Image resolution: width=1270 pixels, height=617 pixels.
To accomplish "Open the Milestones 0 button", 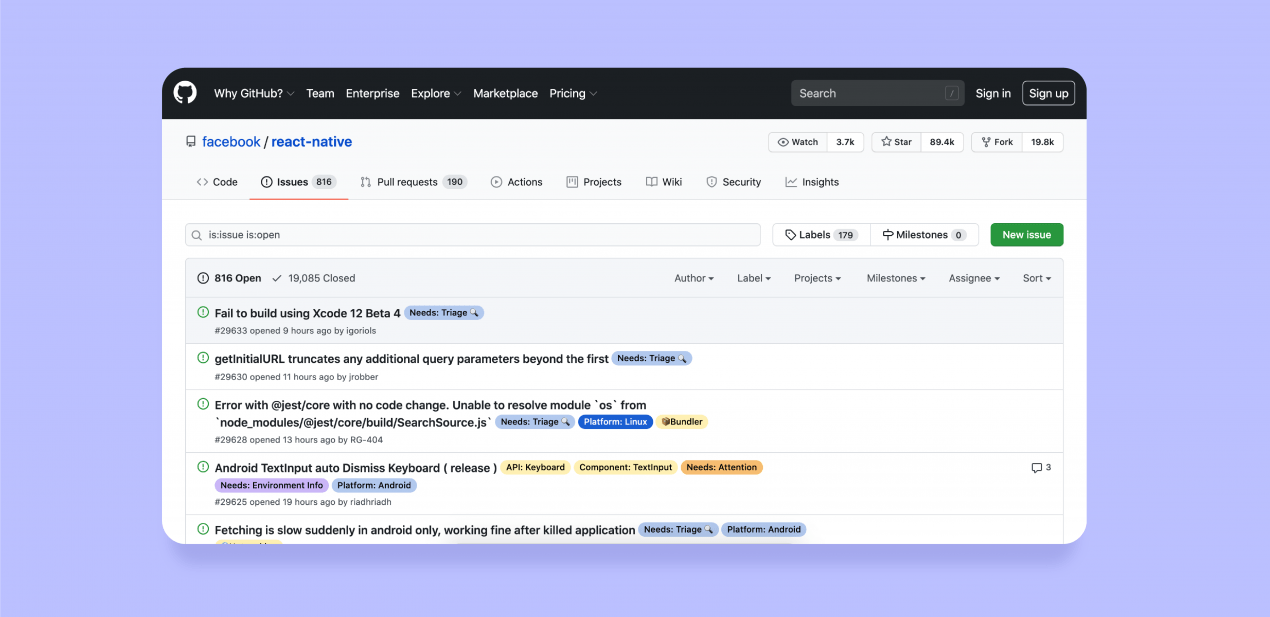I will [x=924, y=235].
